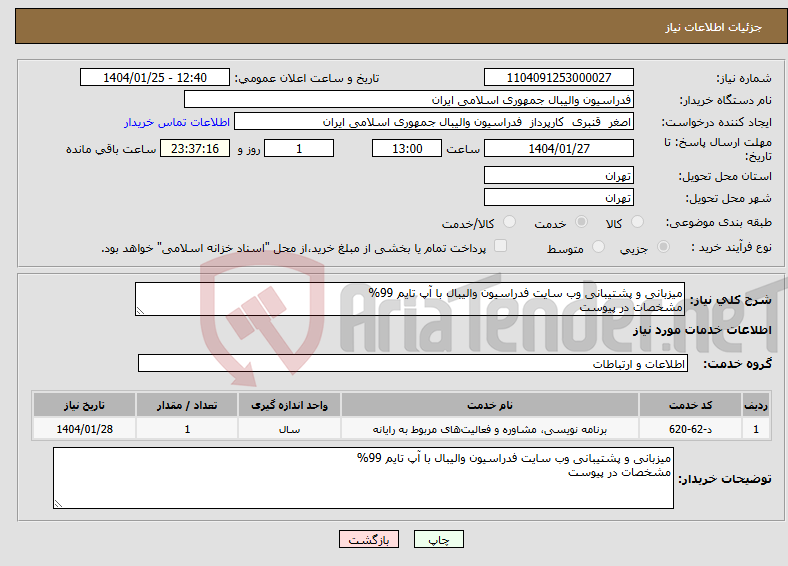Click the جزئیات اطلاعات نیاز header title
Image resolution: width=788 pixels, height=566 pixels.
[x=714, y=27]
